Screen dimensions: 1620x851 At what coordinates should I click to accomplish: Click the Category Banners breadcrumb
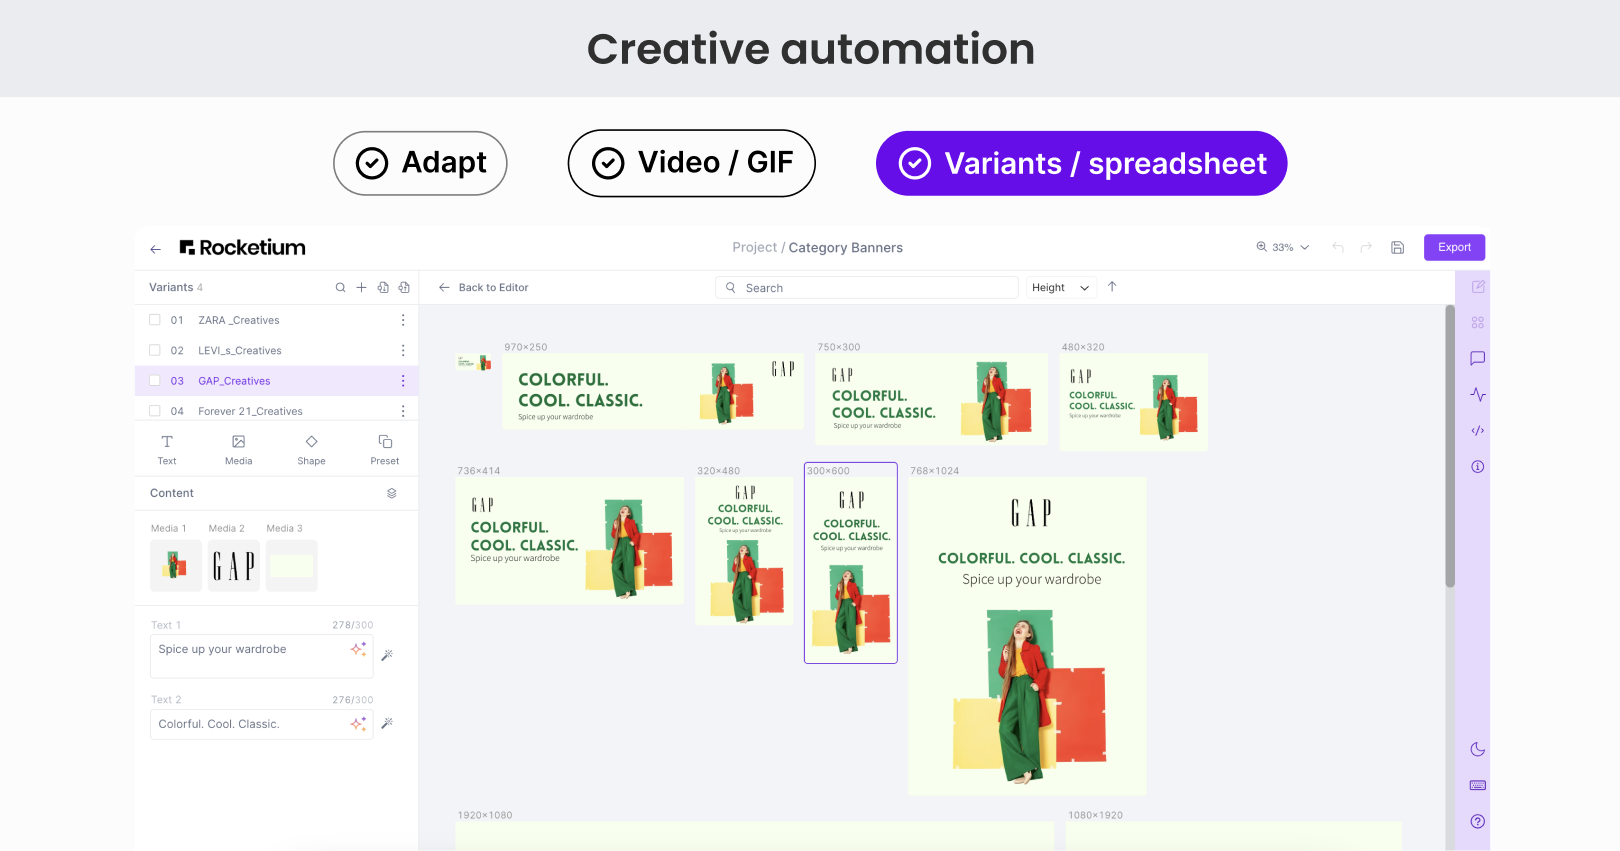point(845,248)
